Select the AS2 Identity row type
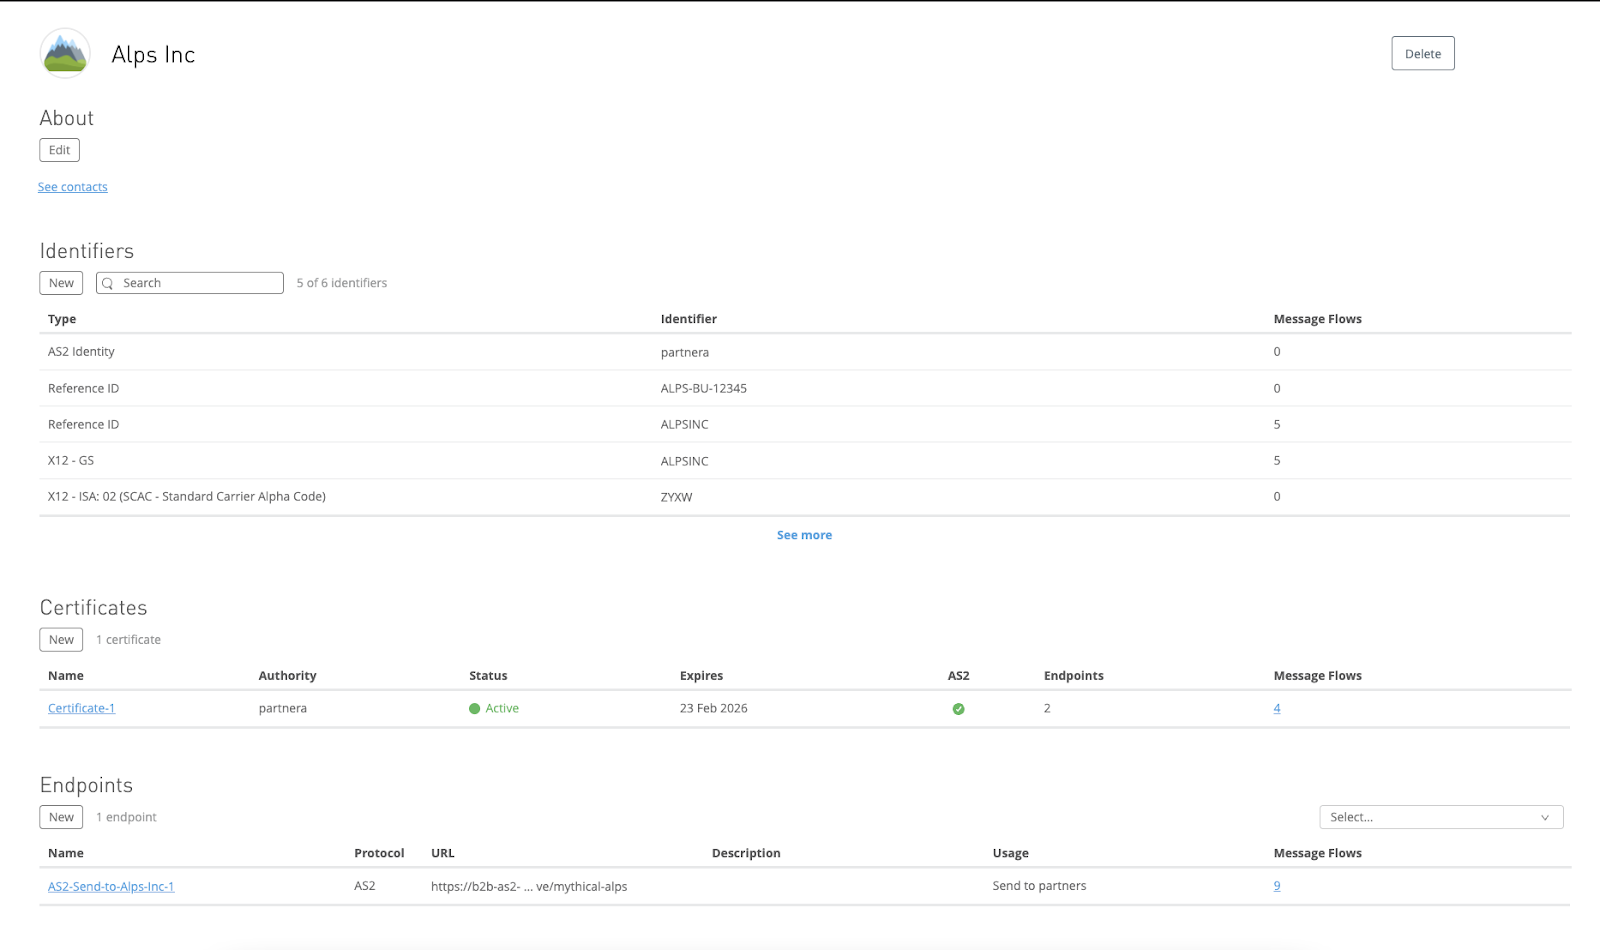The width and height of the screenshot is (1600, 950). [81, 352]
